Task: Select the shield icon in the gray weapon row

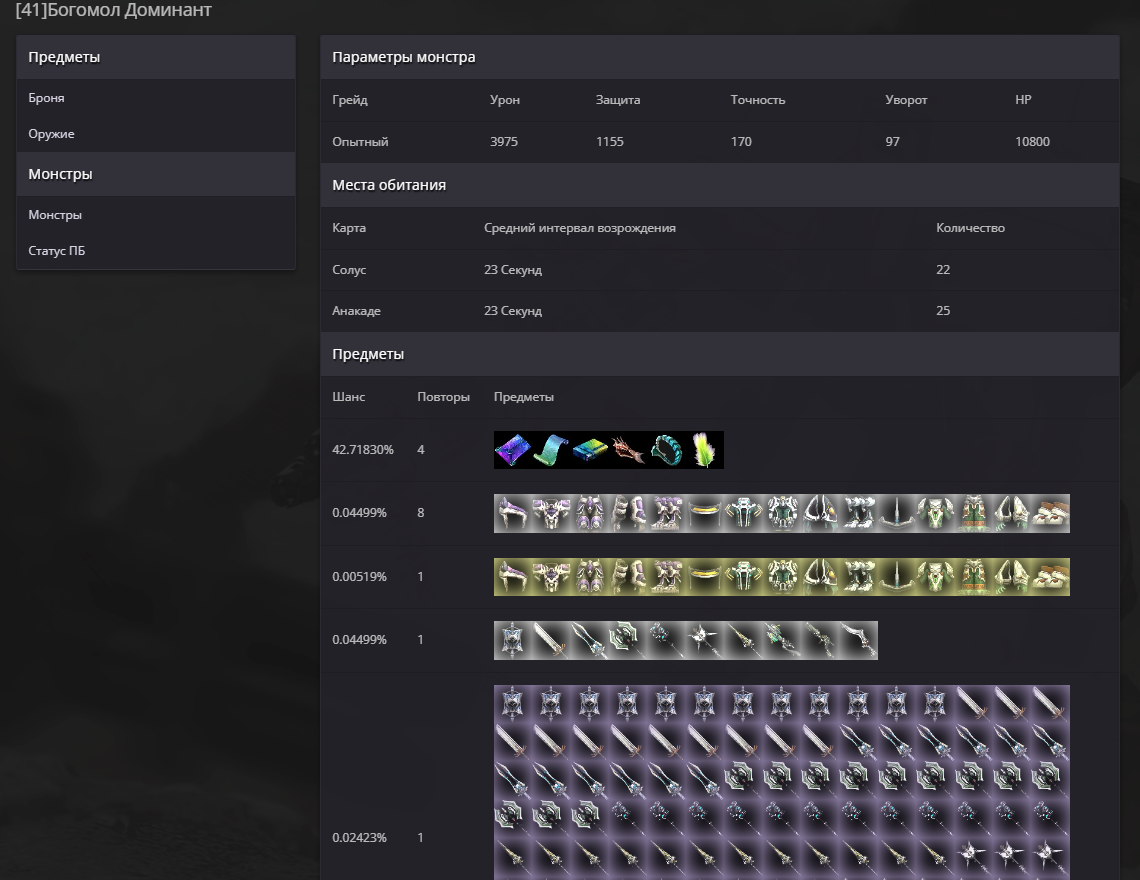Action: point(513,640)
